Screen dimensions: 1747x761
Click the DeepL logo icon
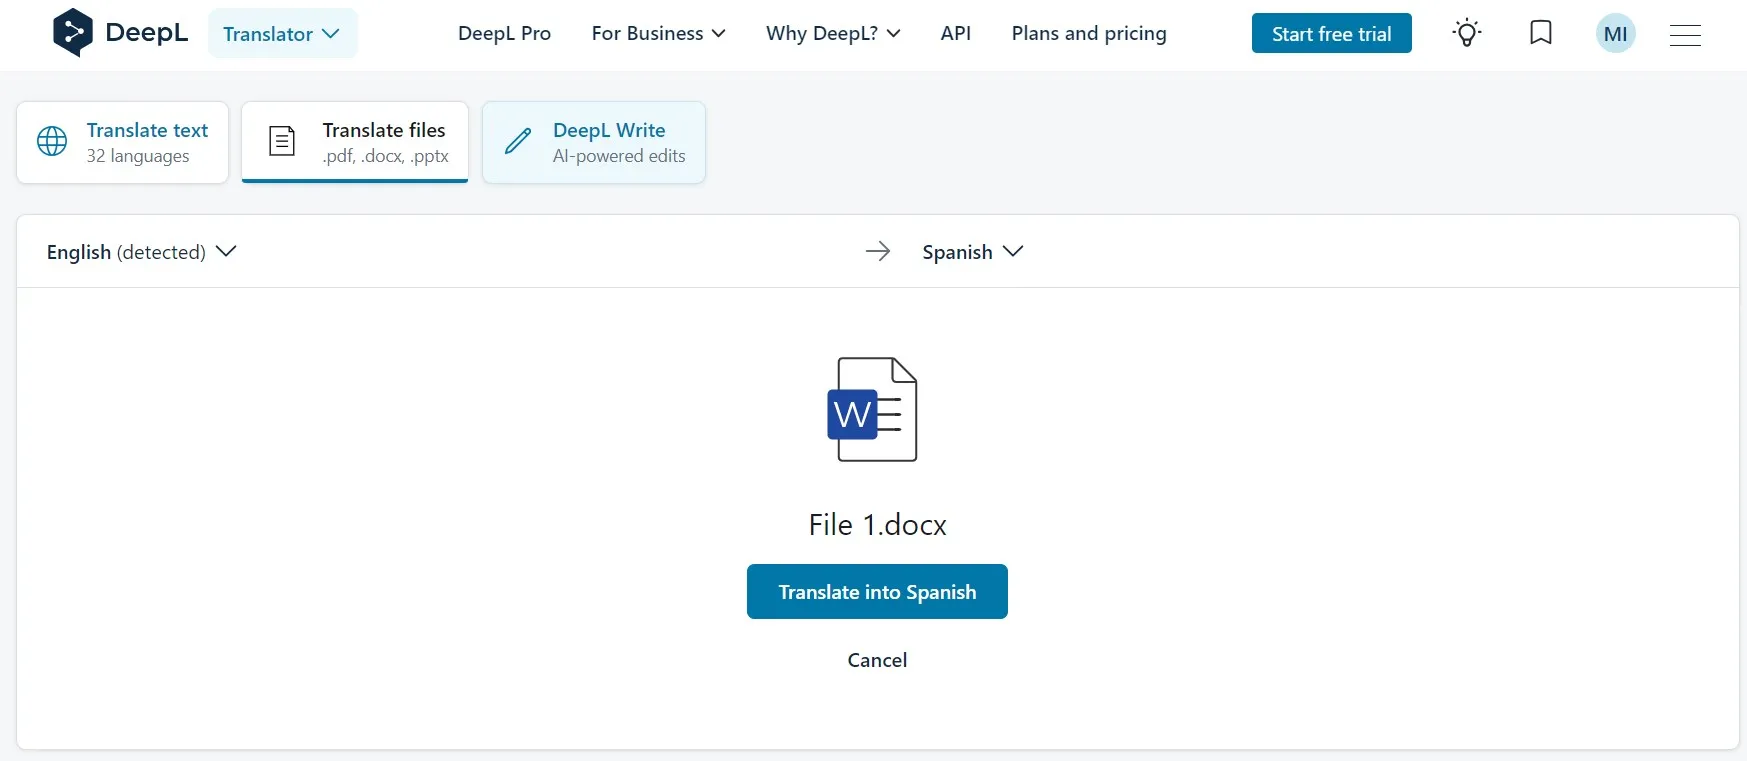click(72, 33)
